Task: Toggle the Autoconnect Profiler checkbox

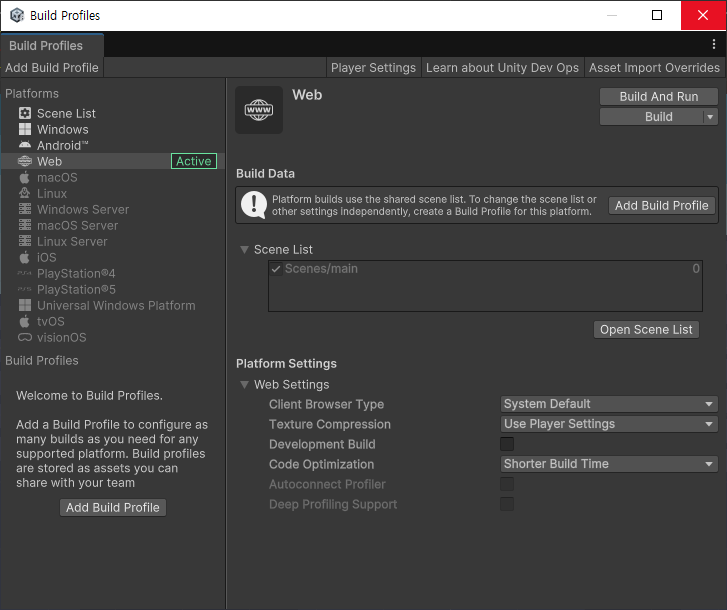Action: pos(507,484)
